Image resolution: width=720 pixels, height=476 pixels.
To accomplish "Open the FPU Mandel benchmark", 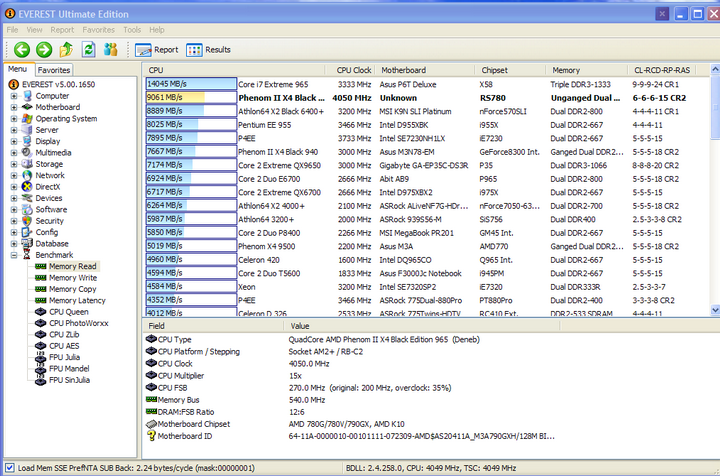I will point(69,369).
